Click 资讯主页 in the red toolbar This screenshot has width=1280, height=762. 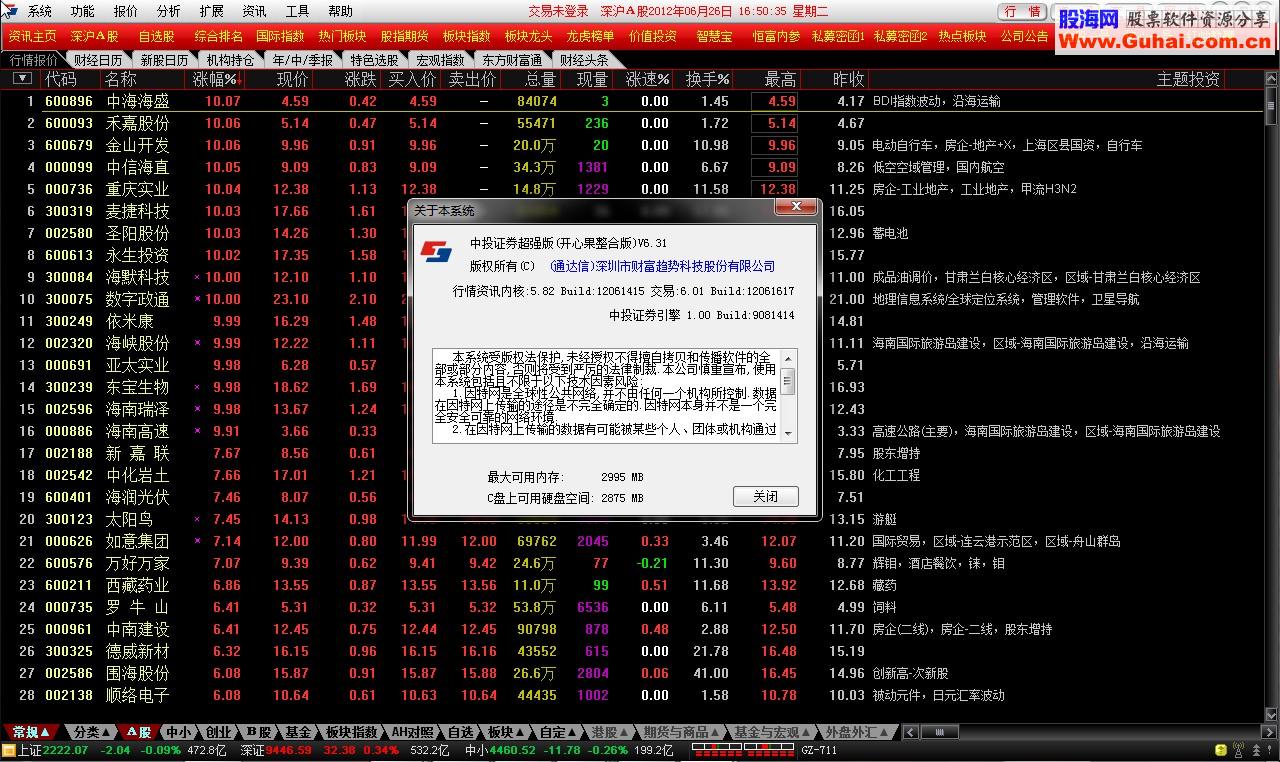32,36
